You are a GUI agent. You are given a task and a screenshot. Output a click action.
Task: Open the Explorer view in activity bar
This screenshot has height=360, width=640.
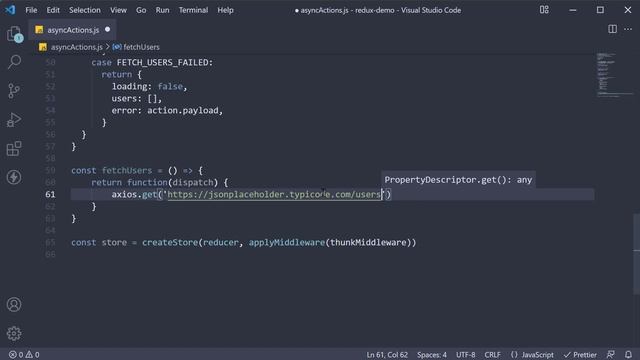click(x=14, y=34)
